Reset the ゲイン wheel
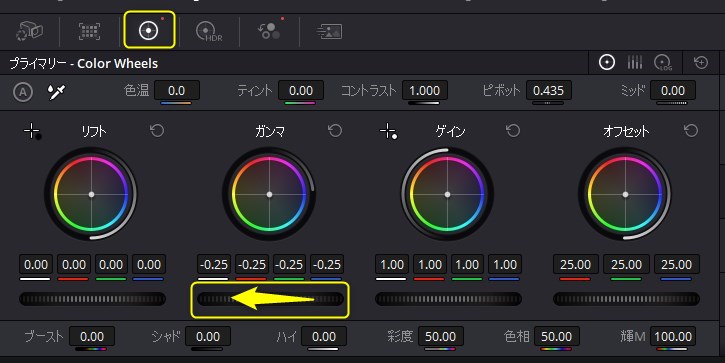Image resolution: width=725 pixels, height=363 pixels. tap(513, 131)
